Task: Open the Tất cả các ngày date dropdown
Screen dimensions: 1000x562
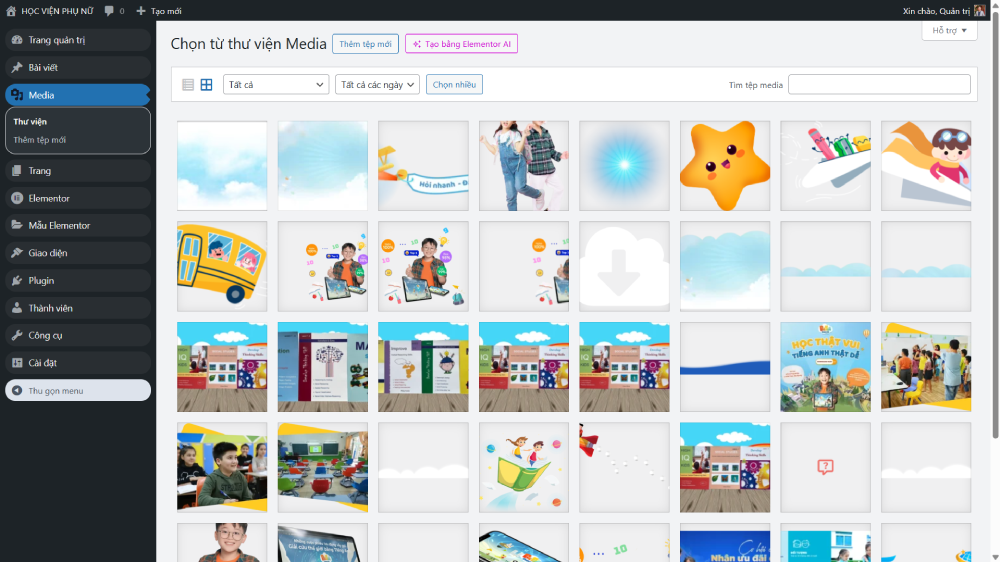Action: click(x=377, y=84)
